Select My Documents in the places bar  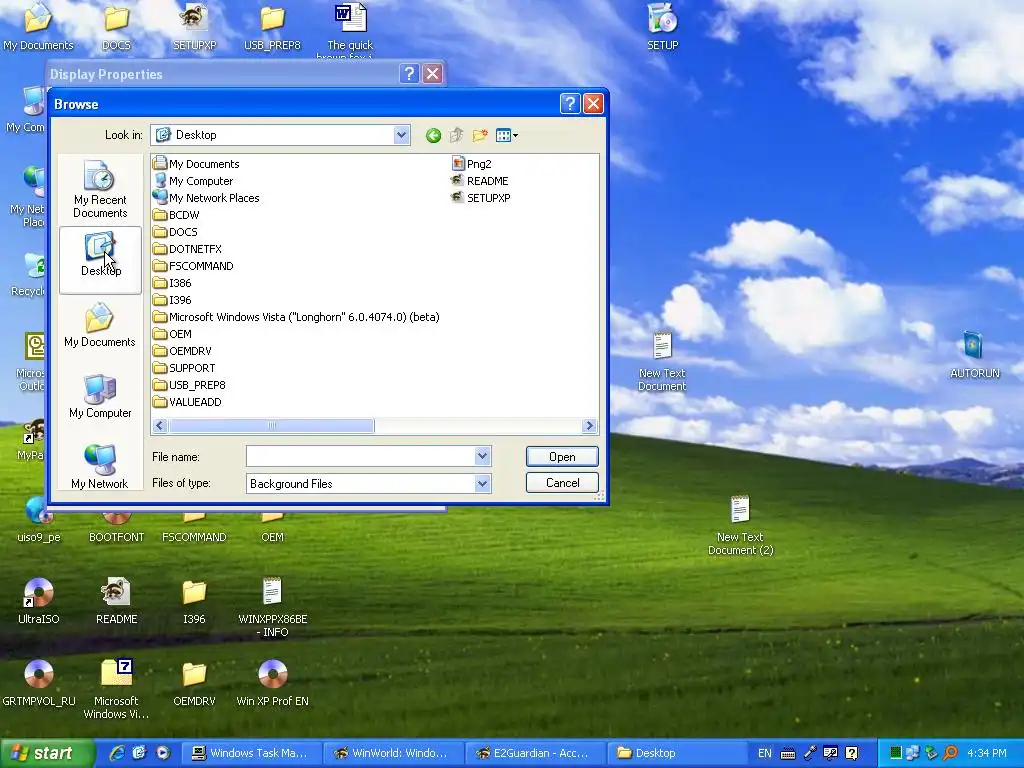coord(100,325)
